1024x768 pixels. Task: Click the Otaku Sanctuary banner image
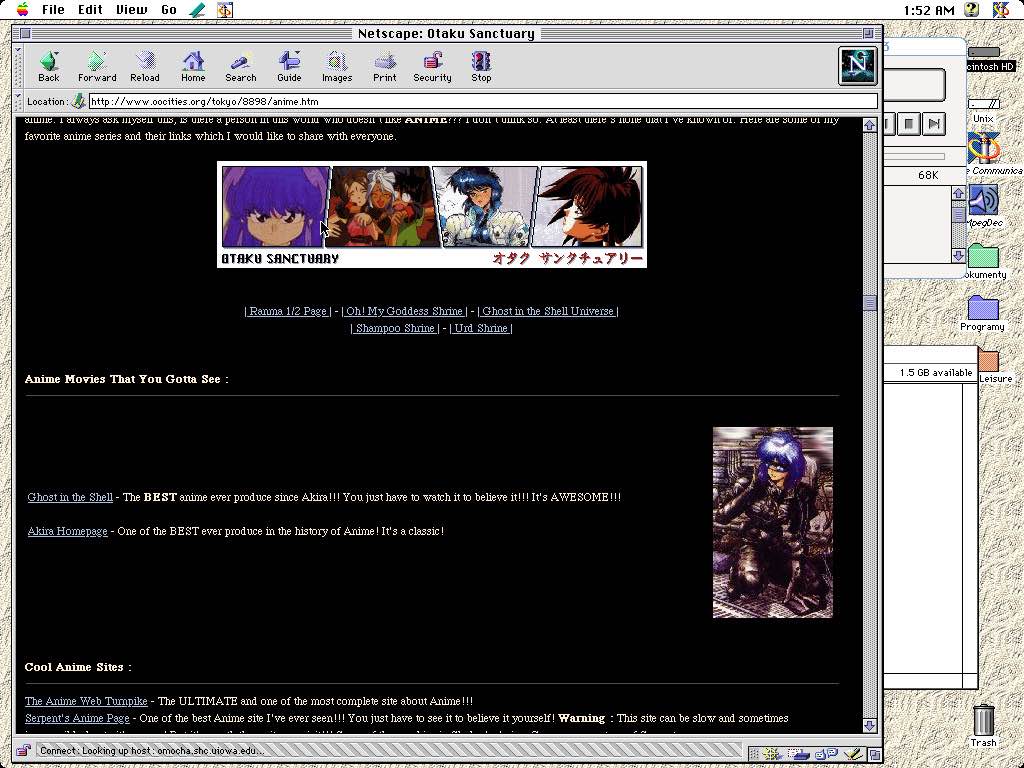click(432, 214)
